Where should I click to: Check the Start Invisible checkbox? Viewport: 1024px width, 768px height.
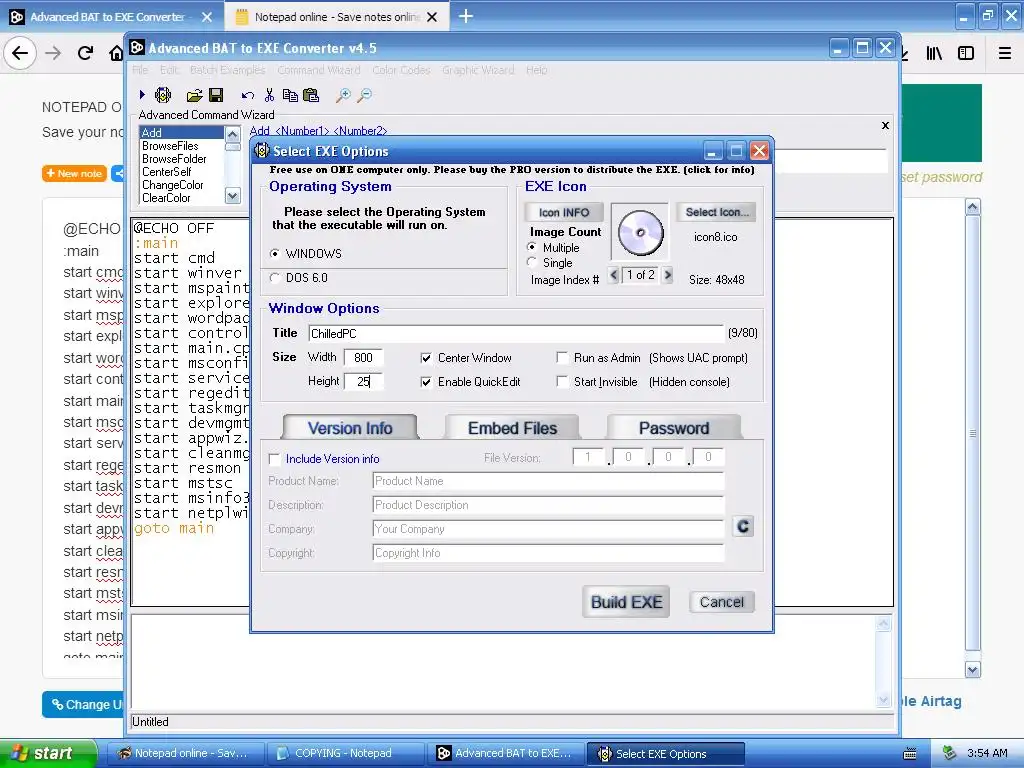562,381
